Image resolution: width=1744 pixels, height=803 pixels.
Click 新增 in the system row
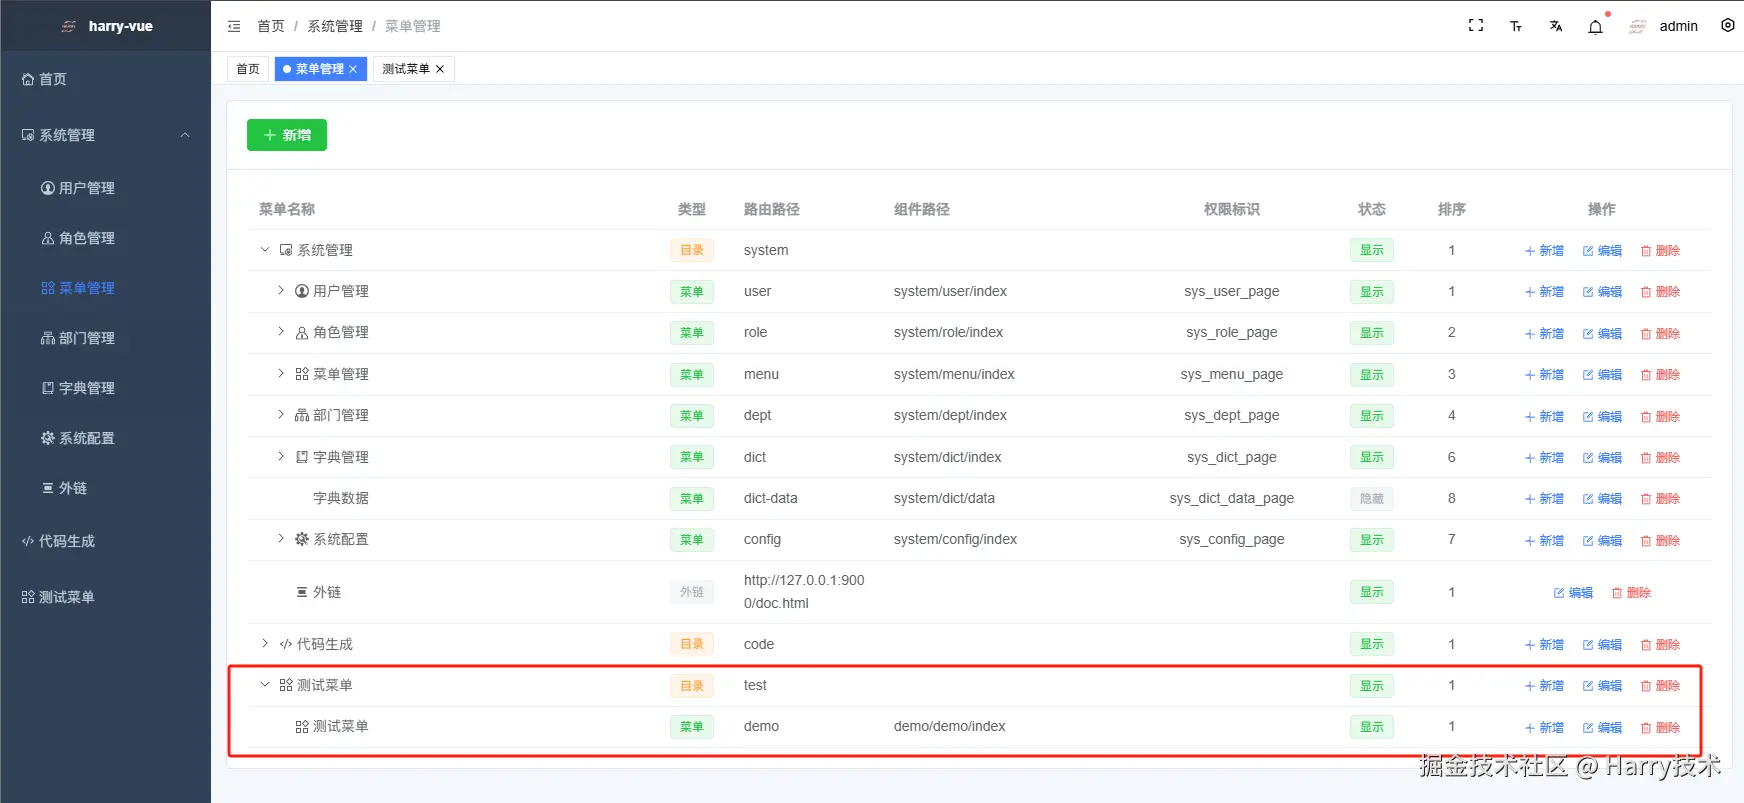point(1544,251)
